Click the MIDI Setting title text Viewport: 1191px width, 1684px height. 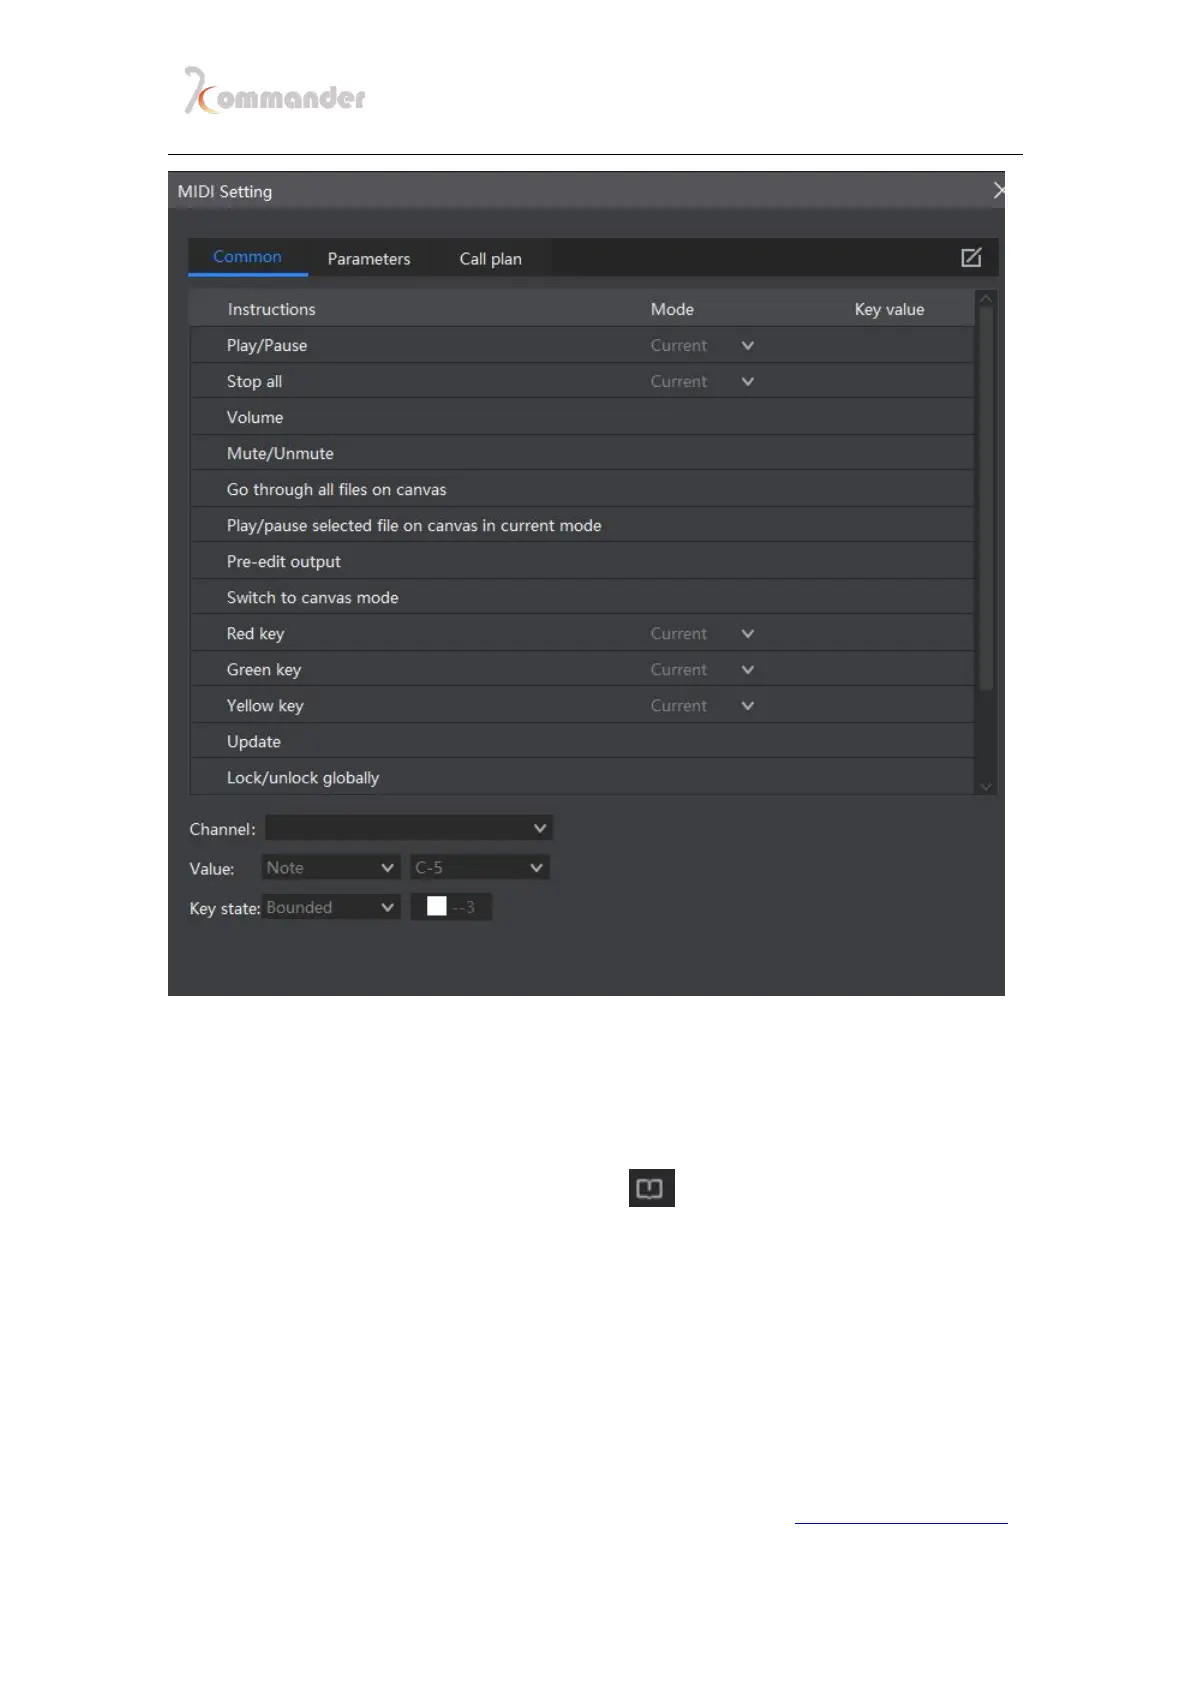coord(225,191)
